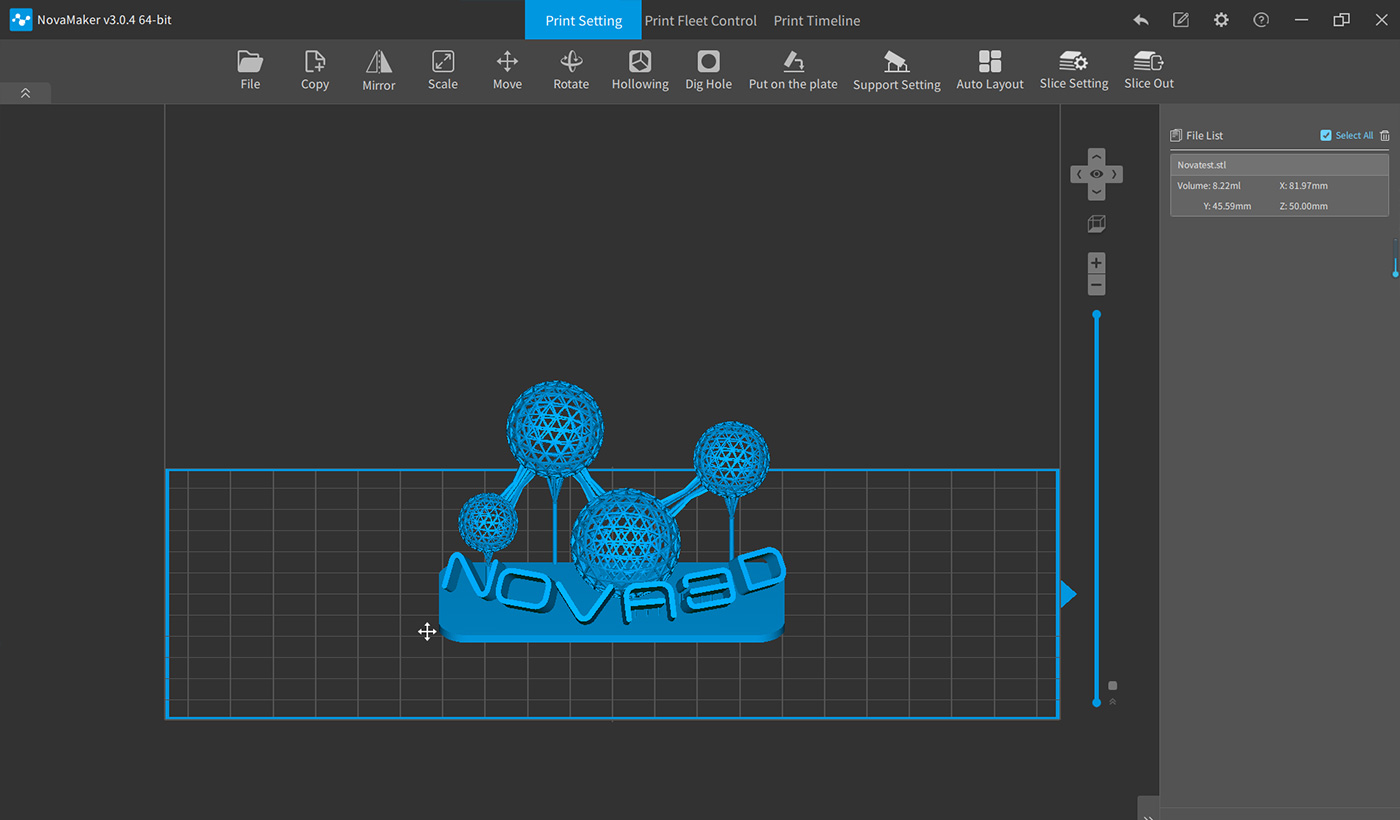The width and height of the screenshot is (1400, 820).
Task: Open the Hollowing tool
Action: click(640, 70)
